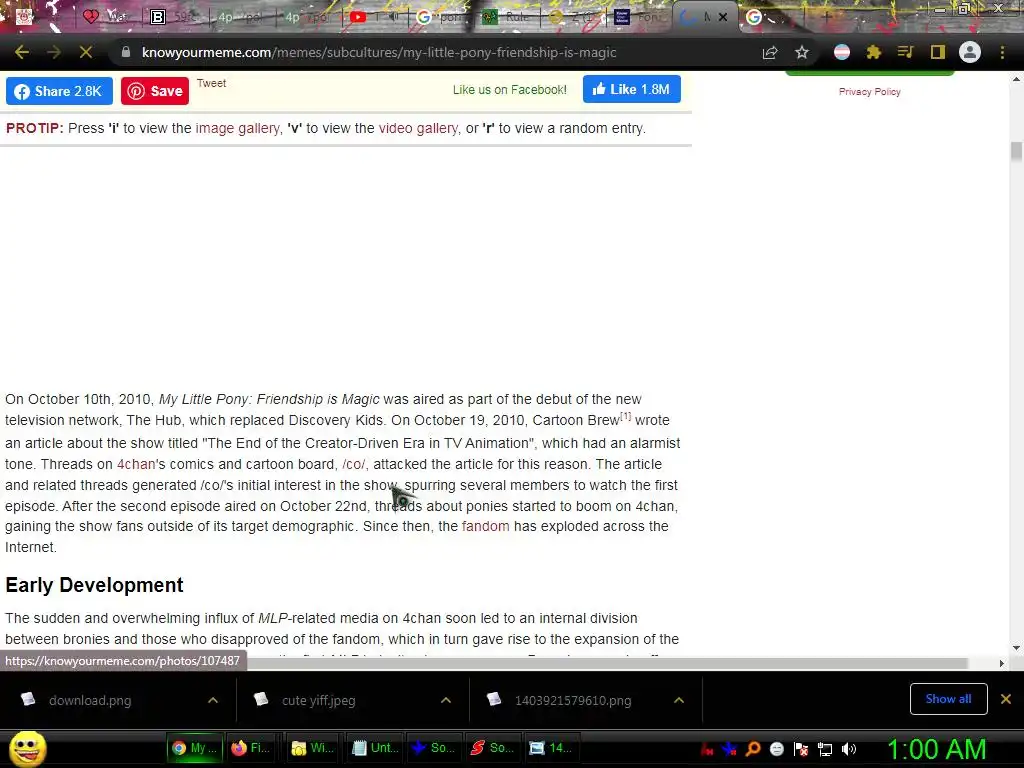Open the volume speaker tray icon

848,749
